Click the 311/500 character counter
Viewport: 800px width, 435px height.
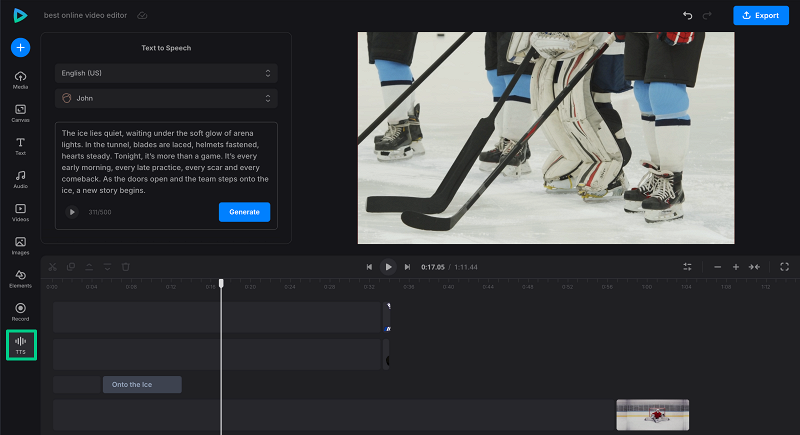99,212
